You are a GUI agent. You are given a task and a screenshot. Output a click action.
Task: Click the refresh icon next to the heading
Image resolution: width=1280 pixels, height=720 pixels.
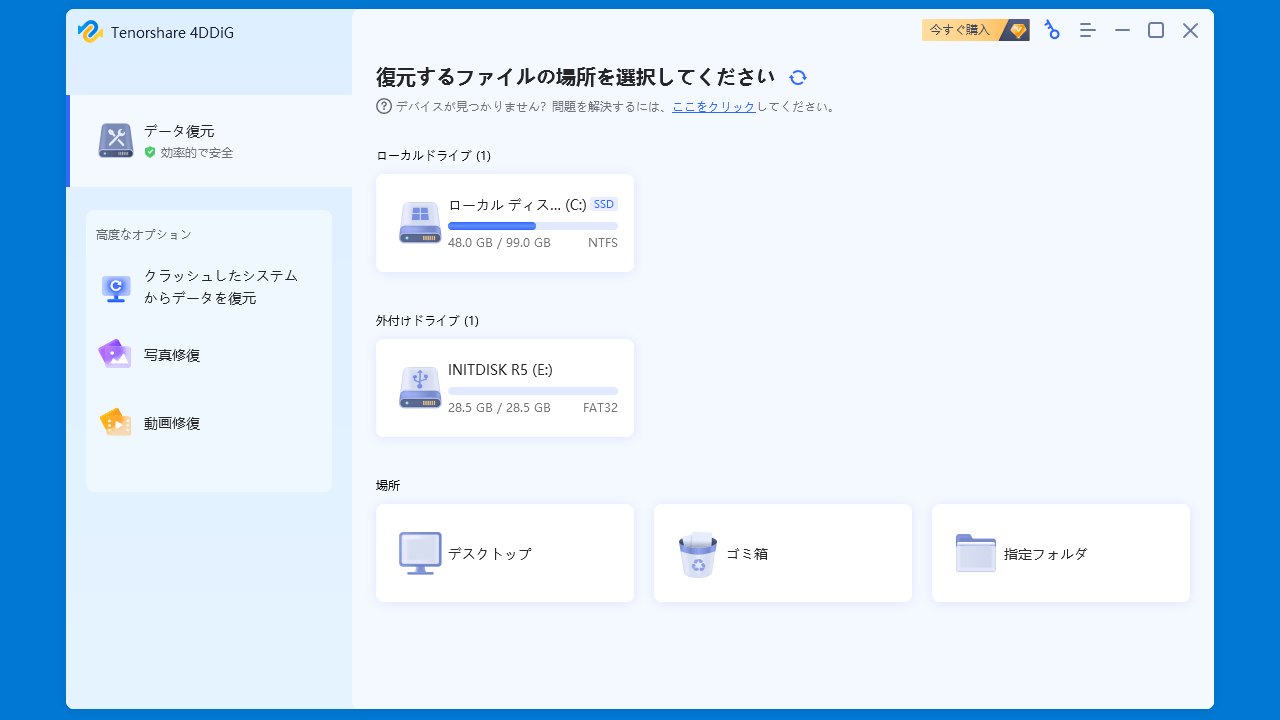tap(797, 78)
